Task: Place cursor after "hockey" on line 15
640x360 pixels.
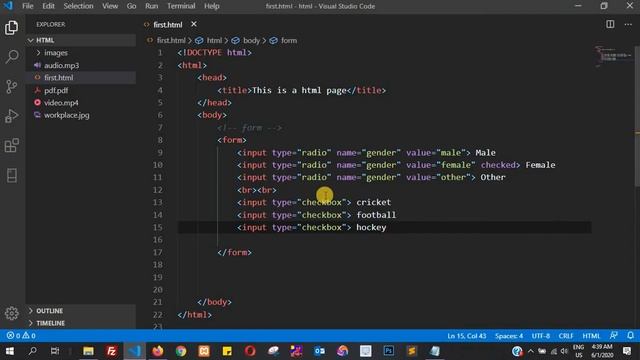Action: [387, 227]
